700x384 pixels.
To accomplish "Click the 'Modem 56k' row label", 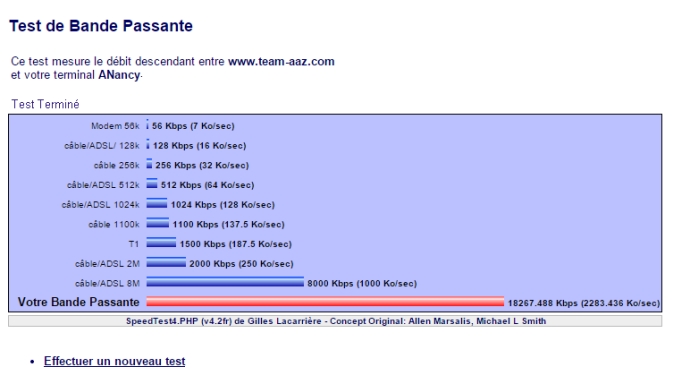I will tap(115, 126).
